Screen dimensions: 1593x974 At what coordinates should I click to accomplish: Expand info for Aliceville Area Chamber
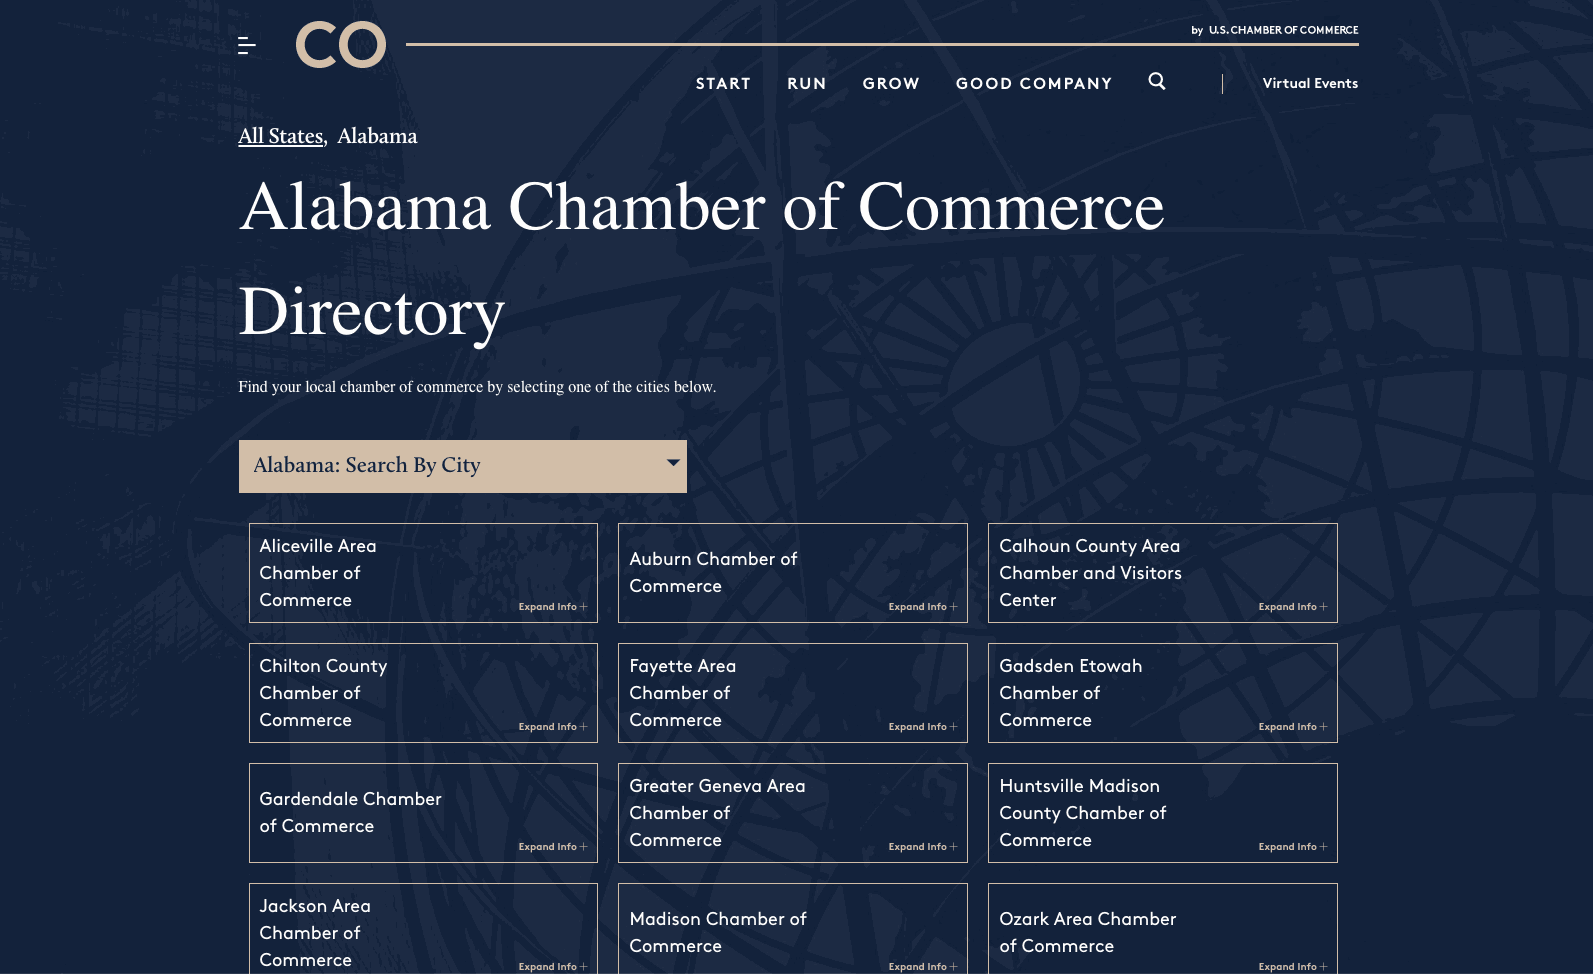click(553, 607)
